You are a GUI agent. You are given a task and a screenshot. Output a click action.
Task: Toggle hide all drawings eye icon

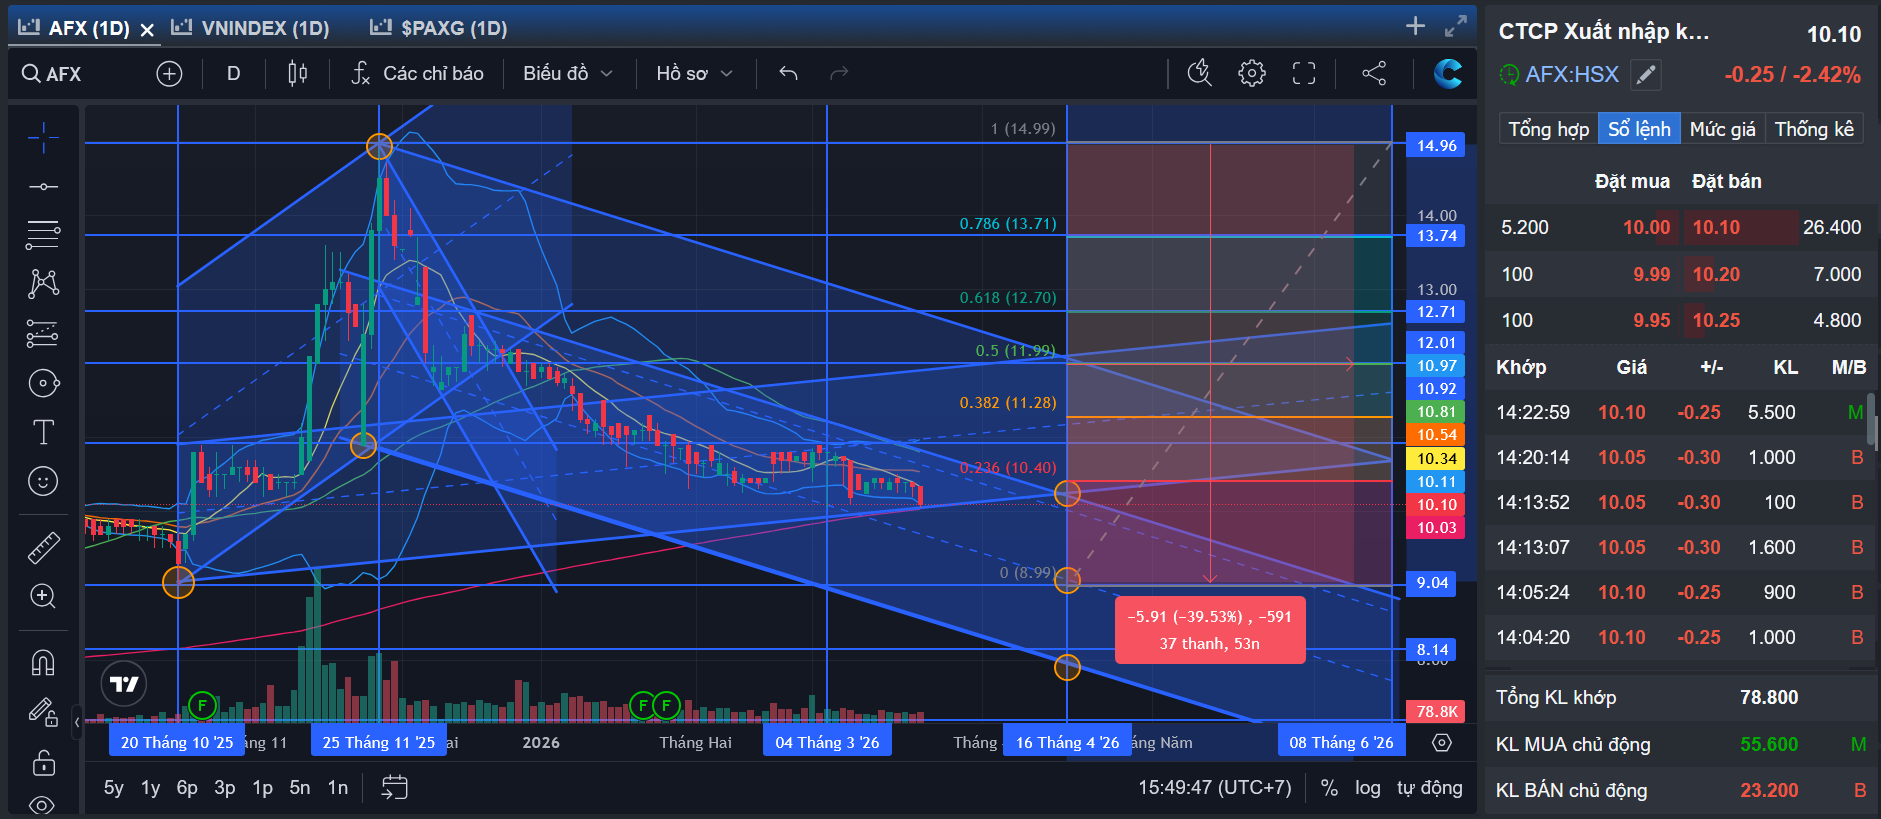(x=43, y=804)
